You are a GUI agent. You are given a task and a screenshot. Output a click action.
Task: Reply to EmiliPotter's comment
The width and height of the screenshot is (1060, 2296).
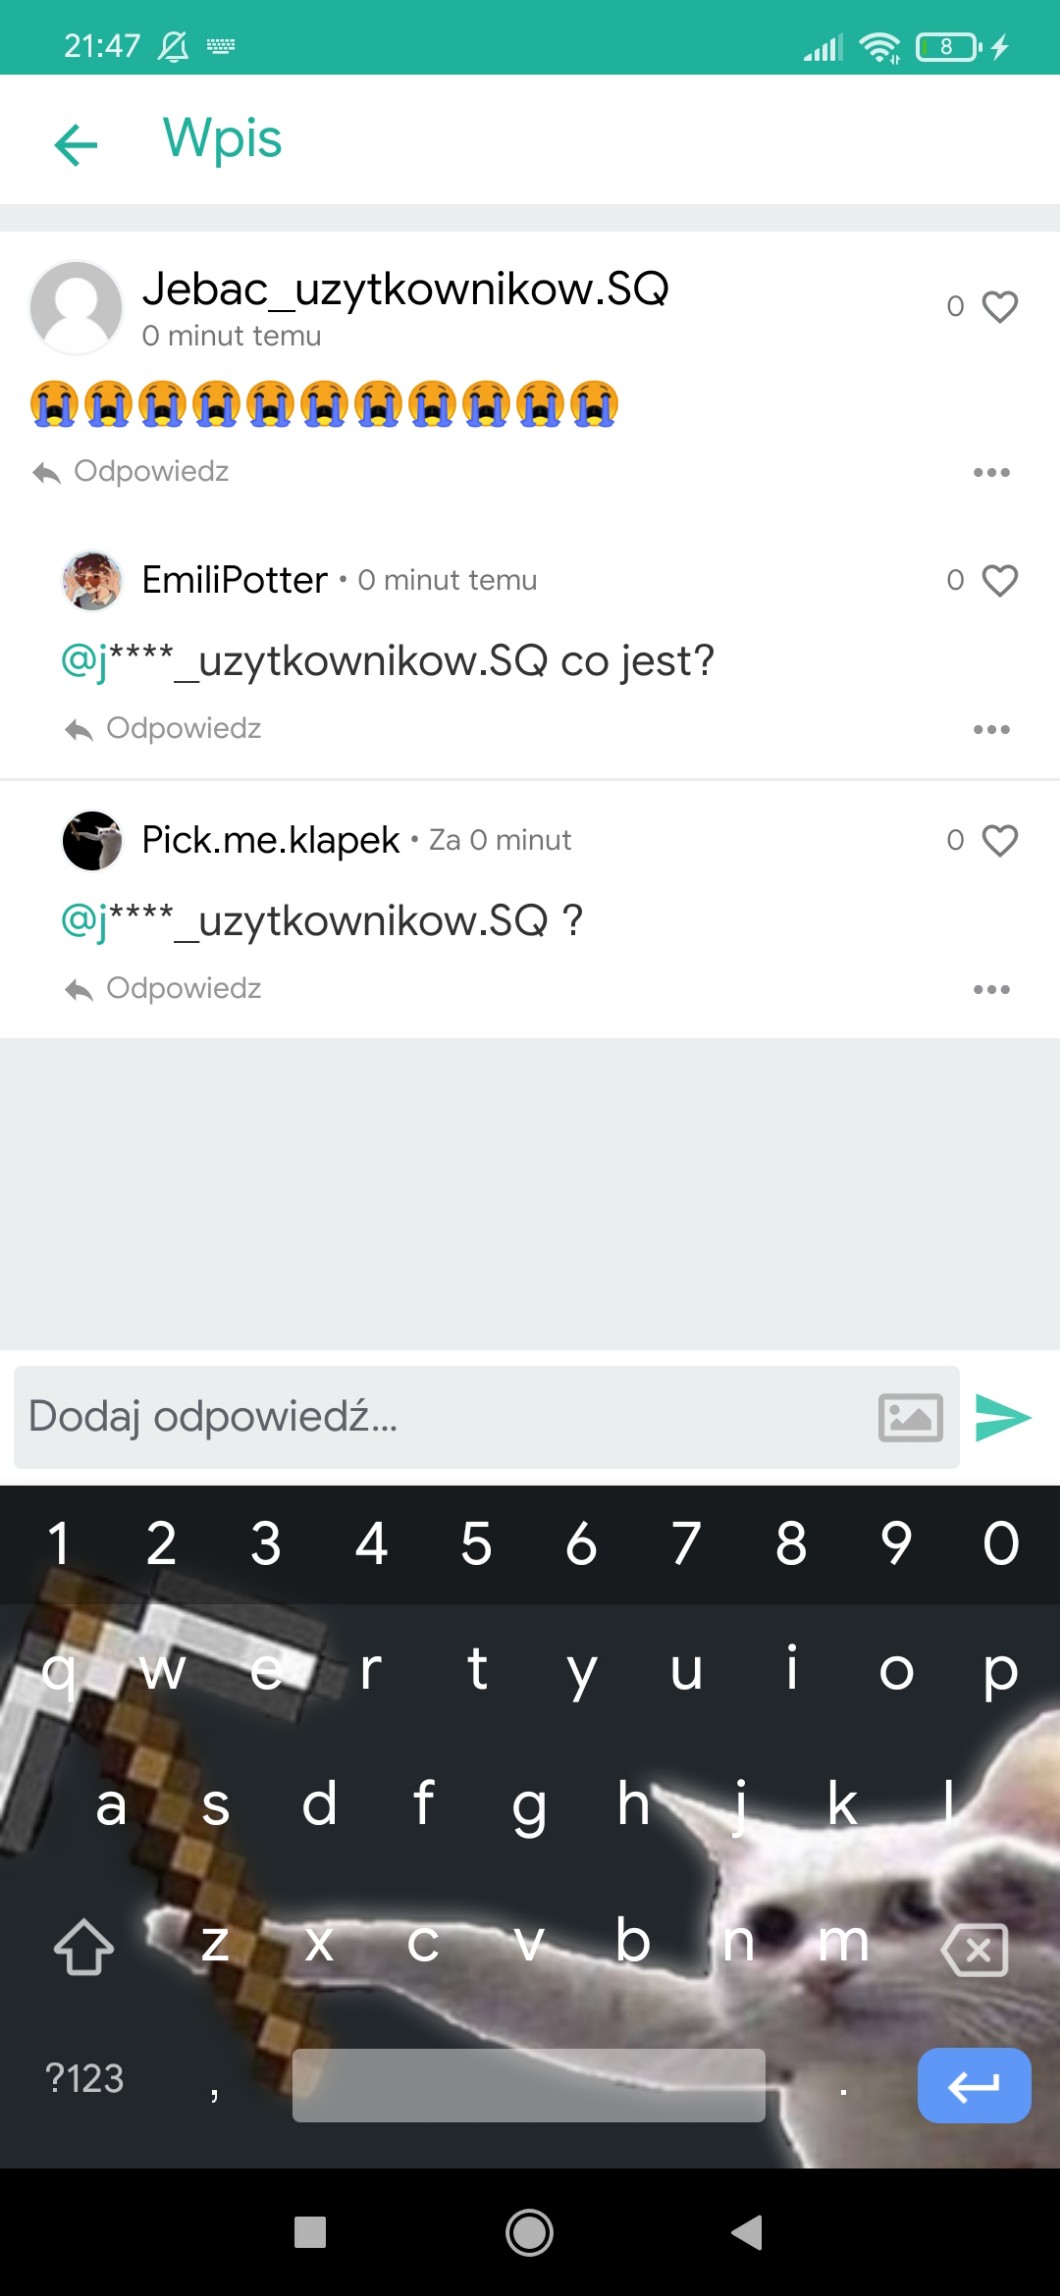tap(163, 728)
